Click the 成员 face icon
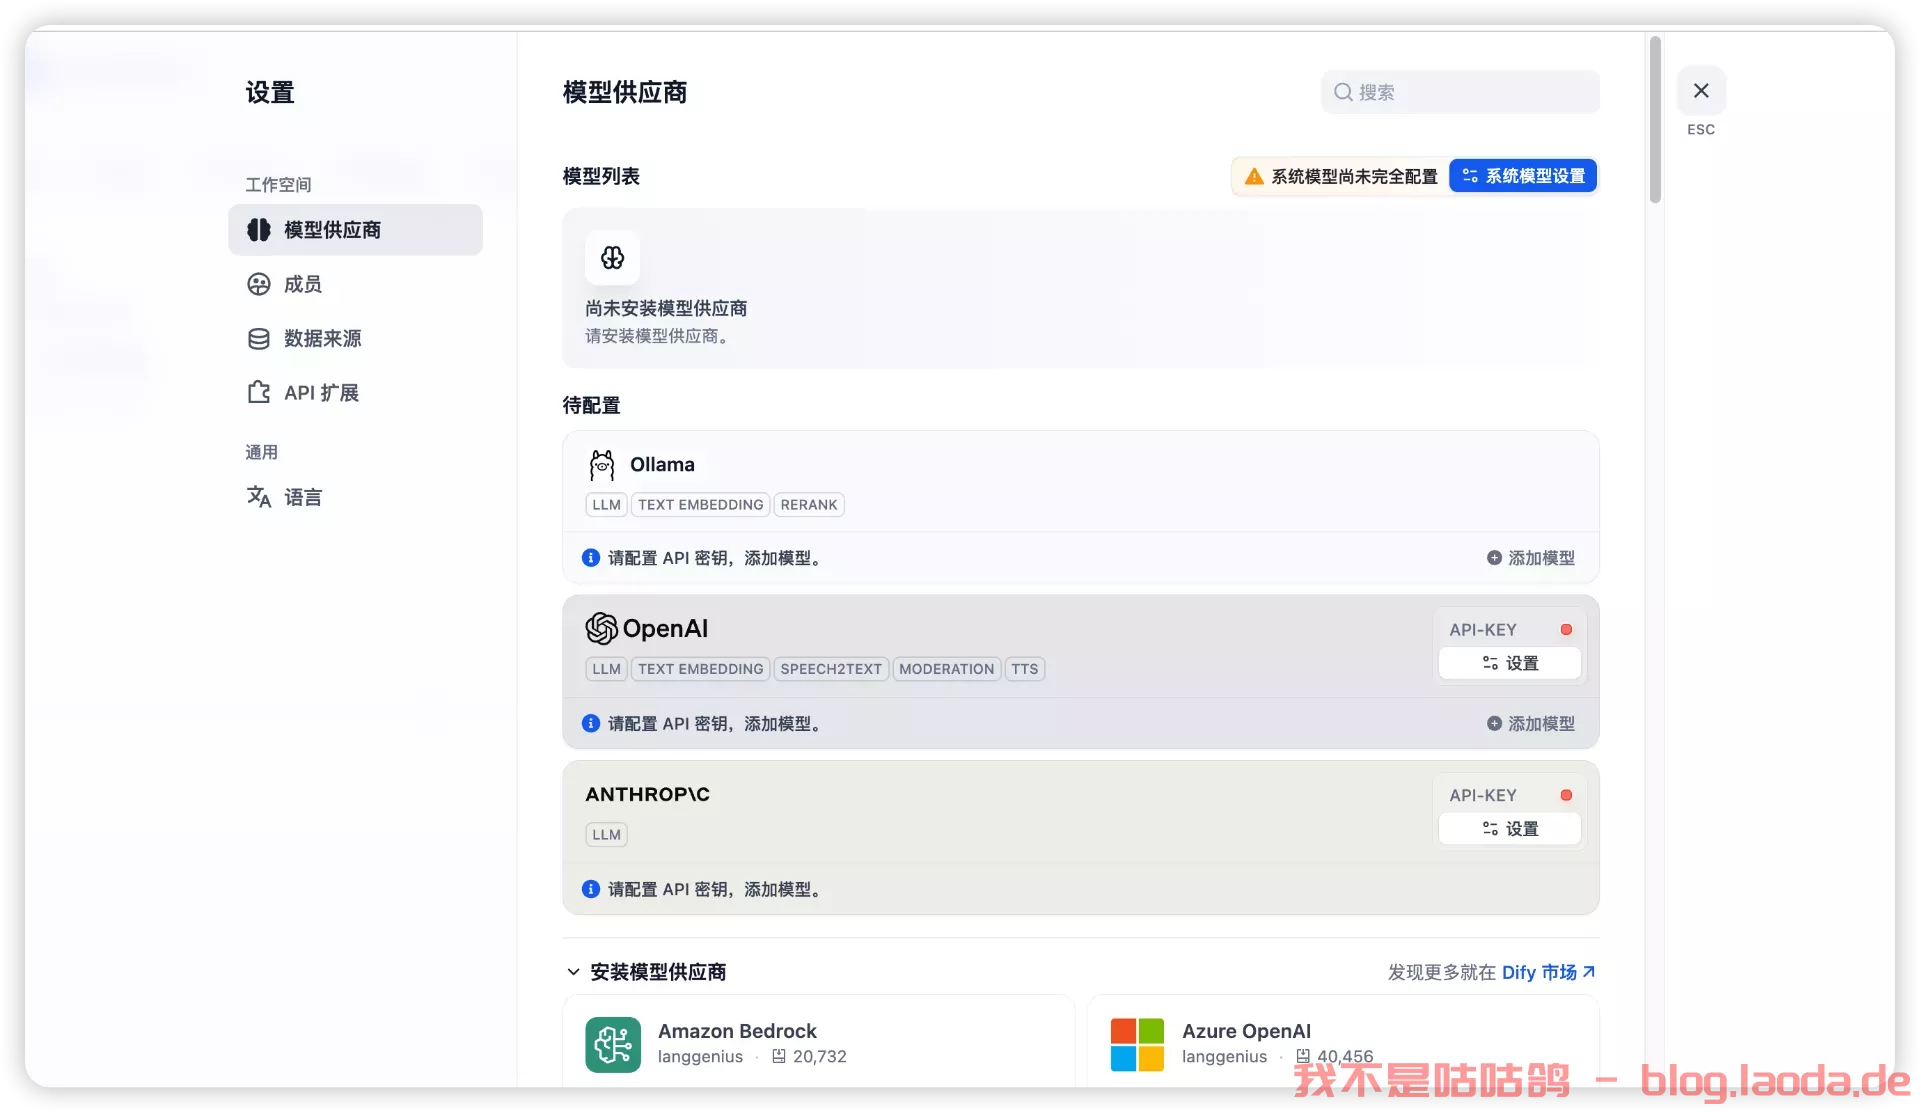Image resolution: width=1920 pixels, height=1112 pixels. click(x=259, y=284)
